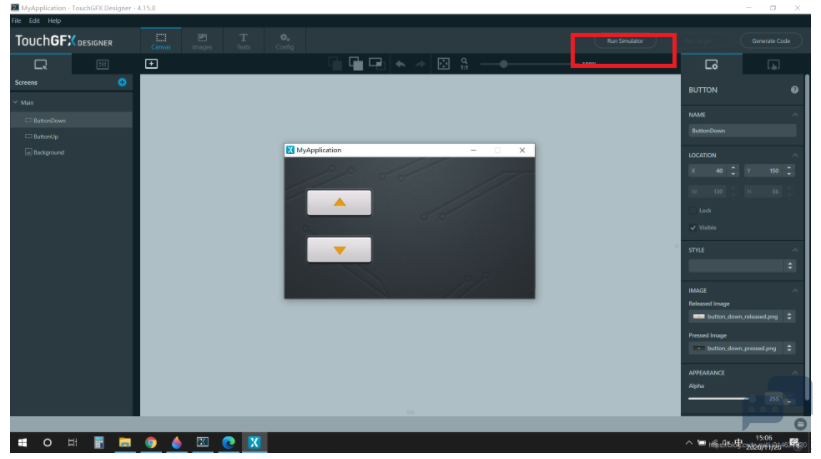Select the Screens panel tab icon

[41, 64]
